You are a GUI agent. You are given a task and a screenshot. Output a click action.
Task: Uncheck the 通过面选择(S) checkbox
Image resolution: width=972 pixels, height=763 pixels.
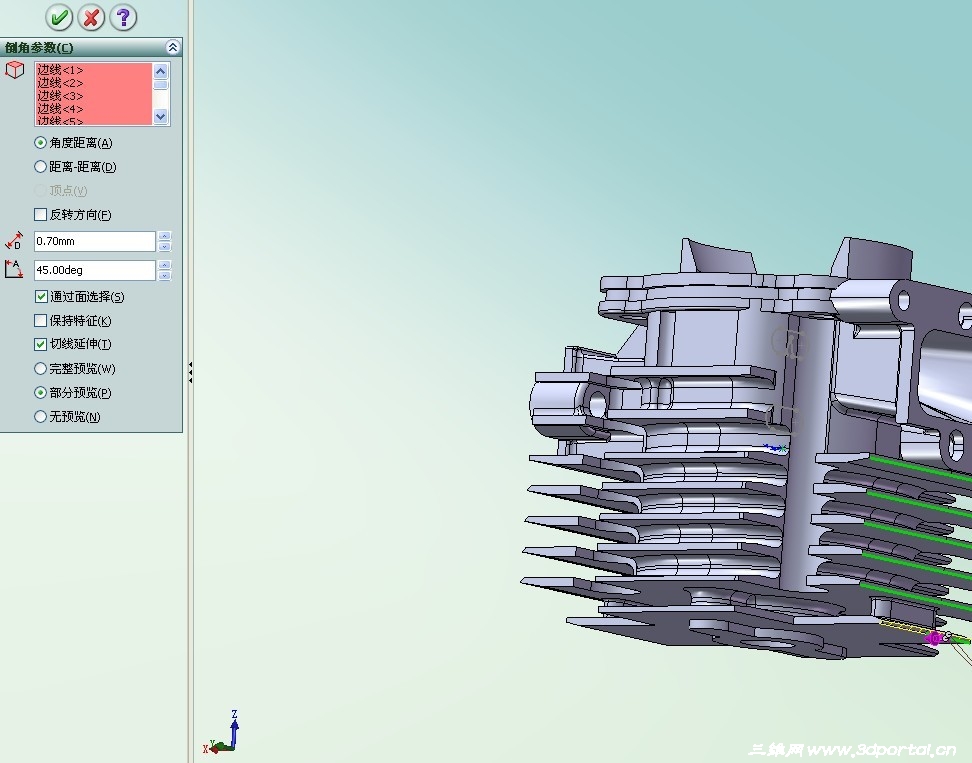(41, 297)
